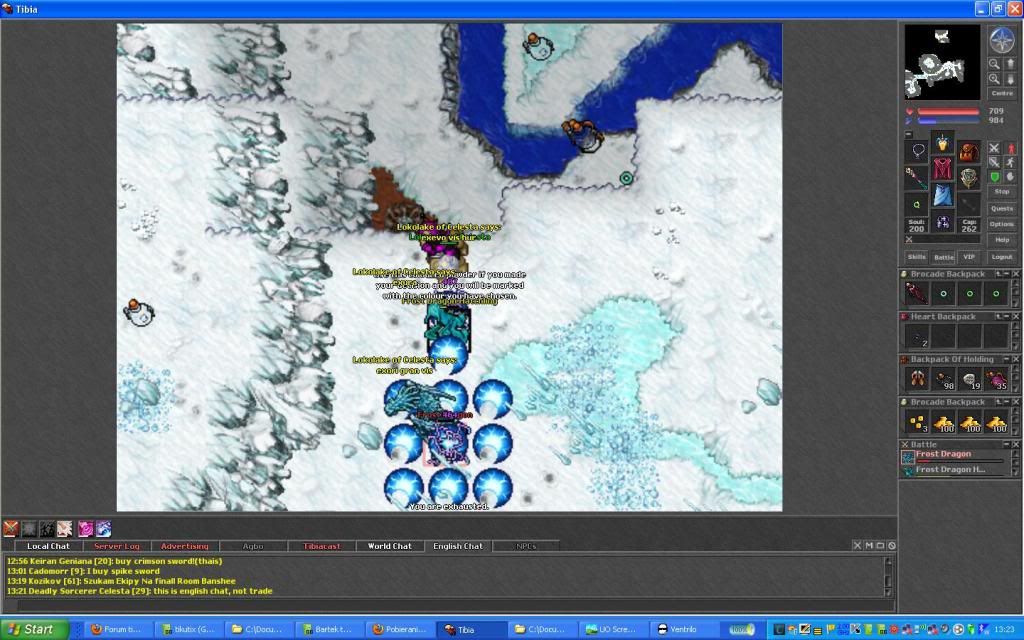Open the NPCs chat tab
Screen dimensions: 1024x640
tap(526, 546)
